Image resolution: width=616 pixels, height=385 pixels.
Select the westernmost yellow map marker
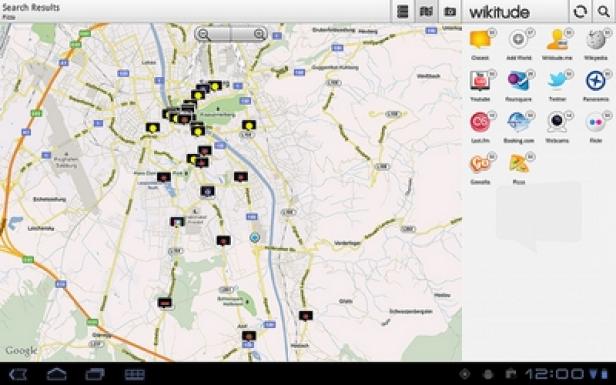pyautogui.click(x=152, y=128)
